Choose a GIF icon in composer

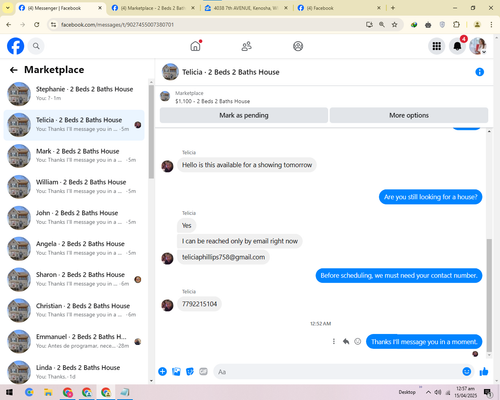203,371
